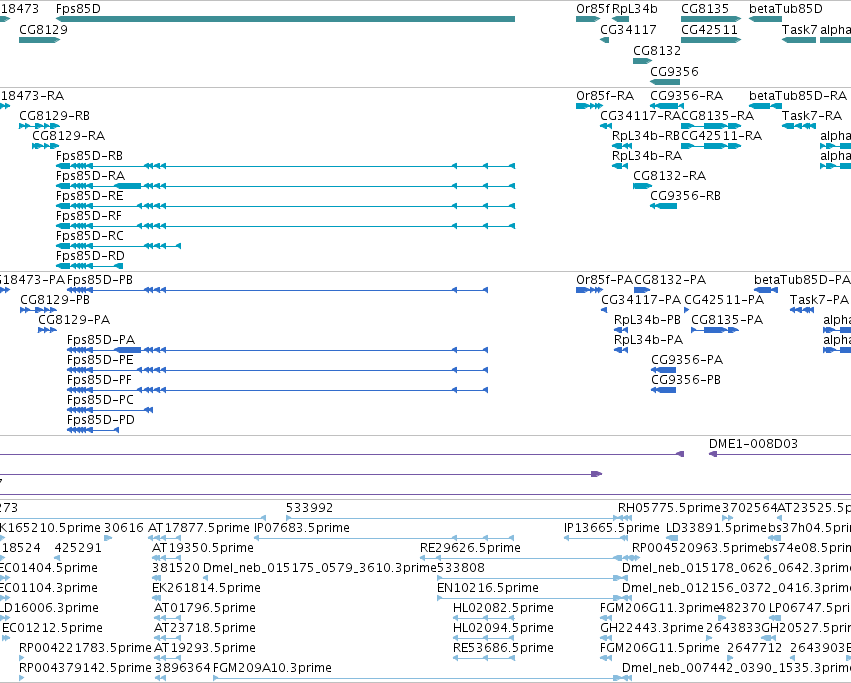Select the Fps85D-PF protein label

[x=99, y=380]
